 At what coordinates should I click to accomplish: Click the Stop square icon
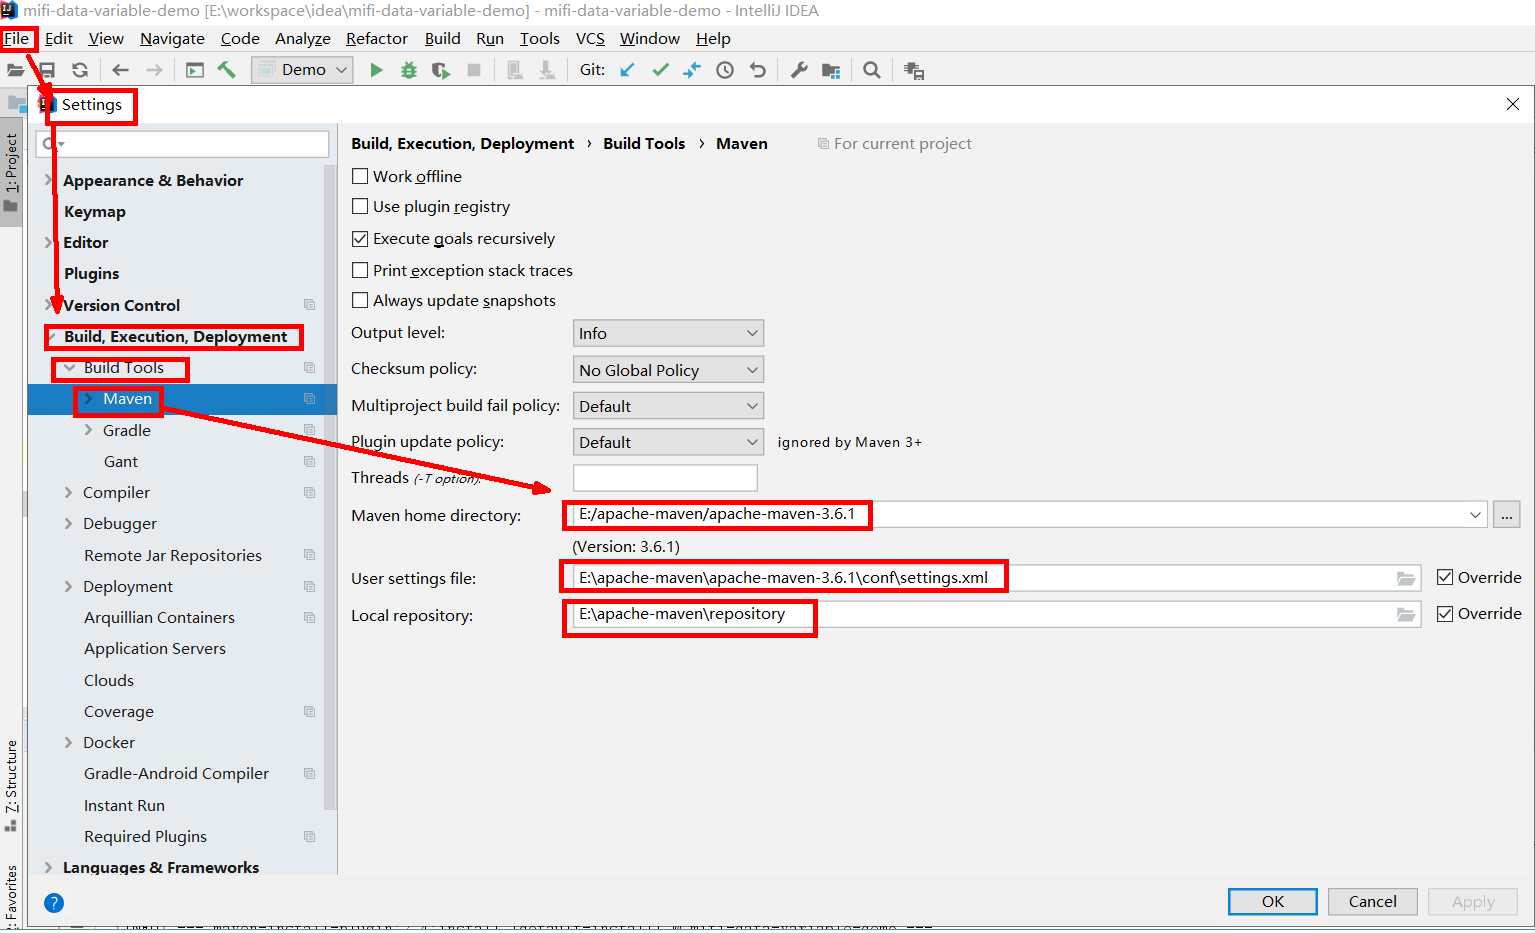coord(474,70)
